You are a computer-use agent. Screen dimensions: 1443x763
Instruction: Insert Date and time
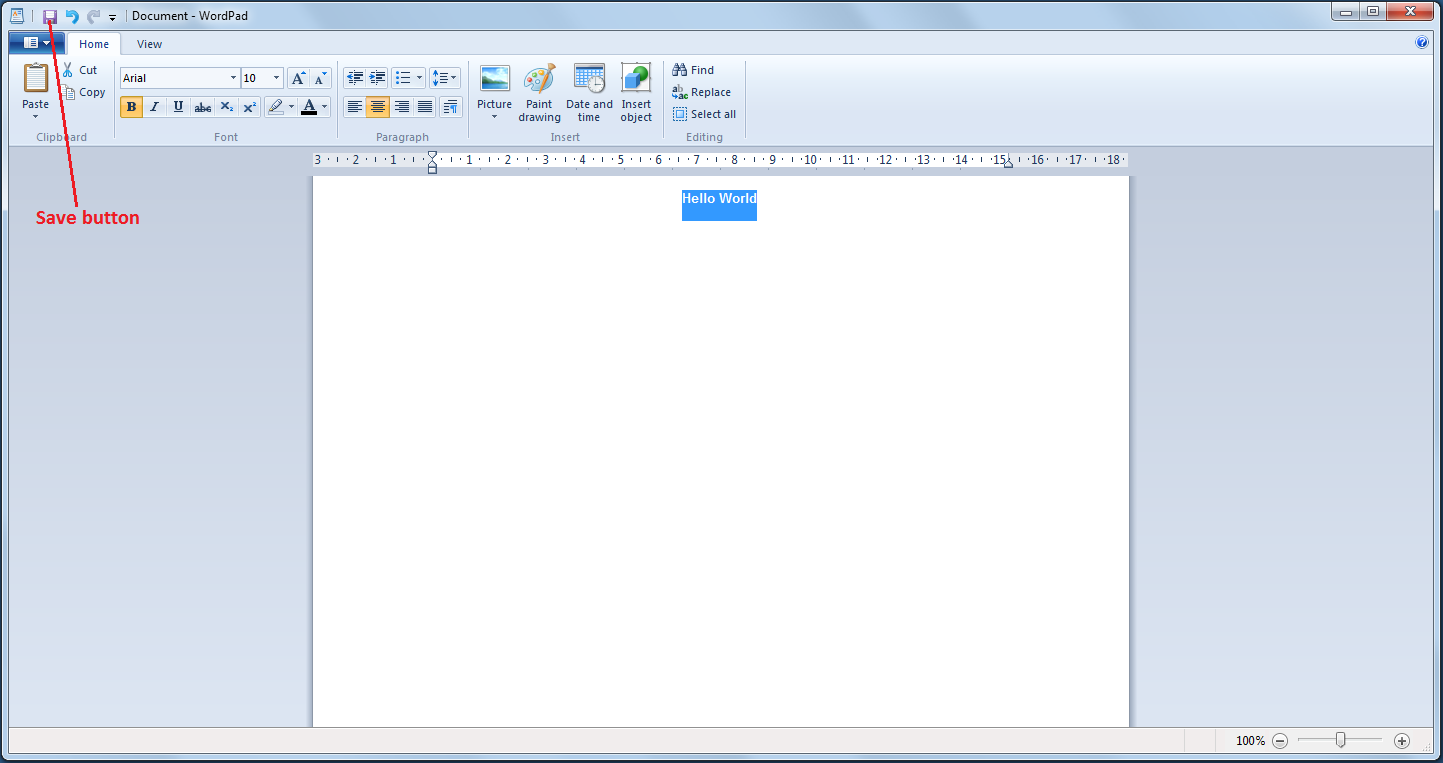click(x=589, y=92)
